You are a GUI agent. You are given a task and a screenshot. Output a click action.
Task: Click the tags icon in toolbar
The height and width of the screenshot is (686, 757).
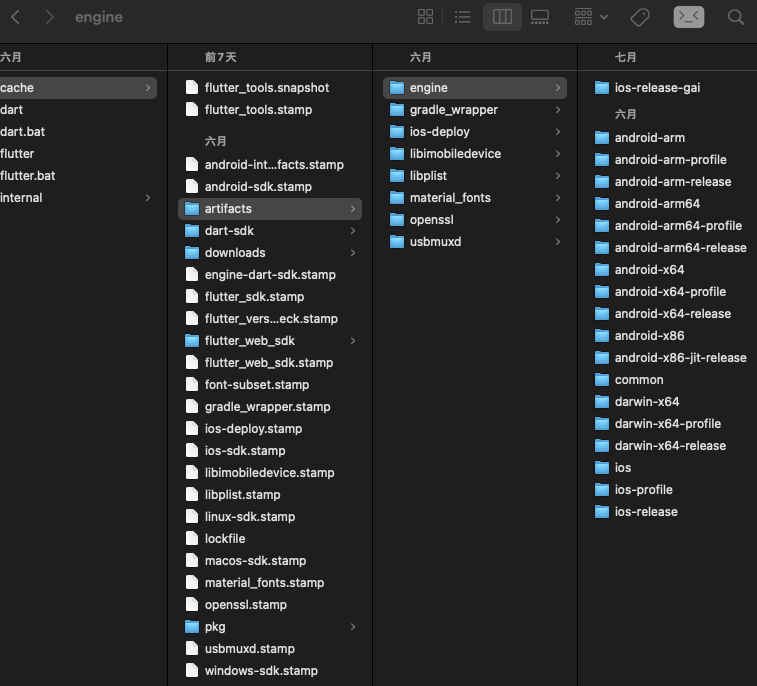[640, 17]
